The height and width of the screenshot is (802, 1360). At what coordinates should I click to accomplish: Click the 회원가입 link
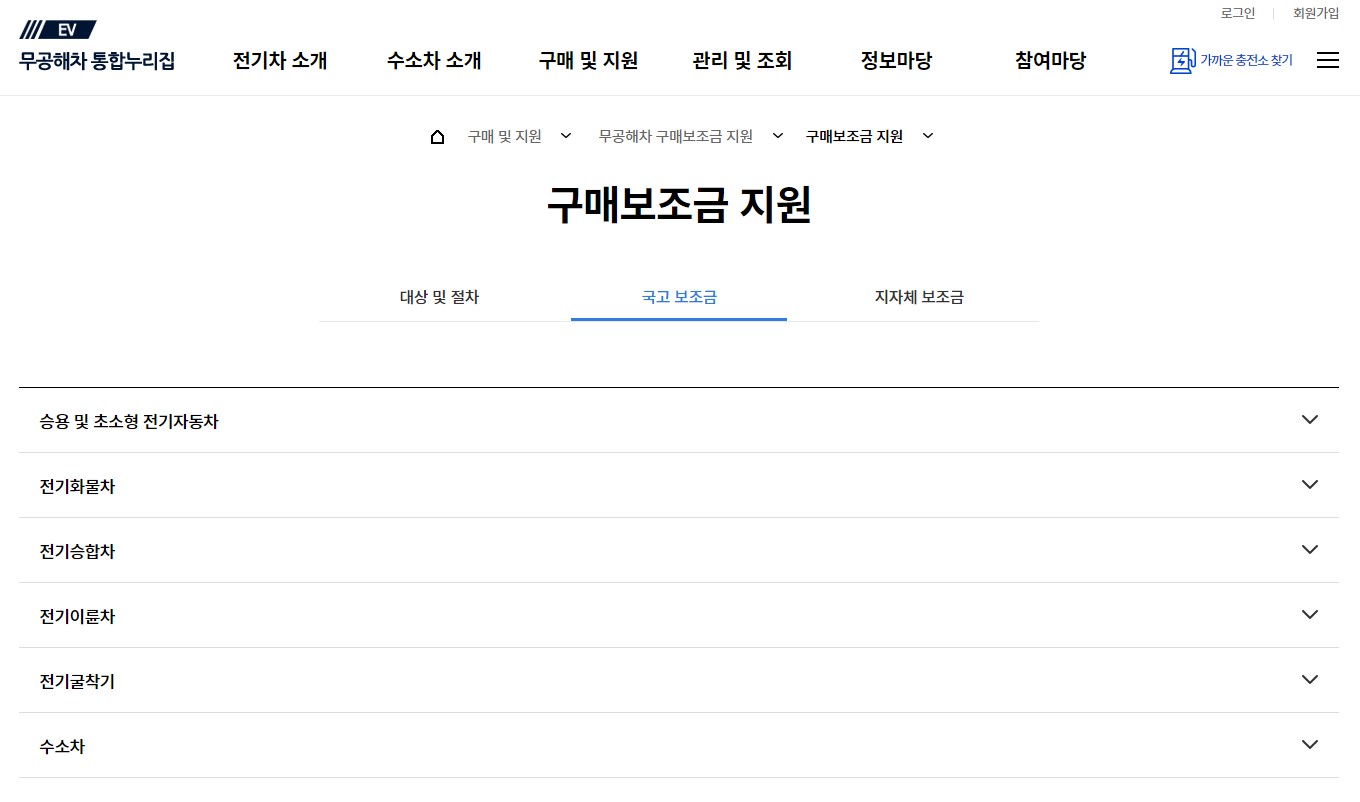click(x=1315, y=13)
